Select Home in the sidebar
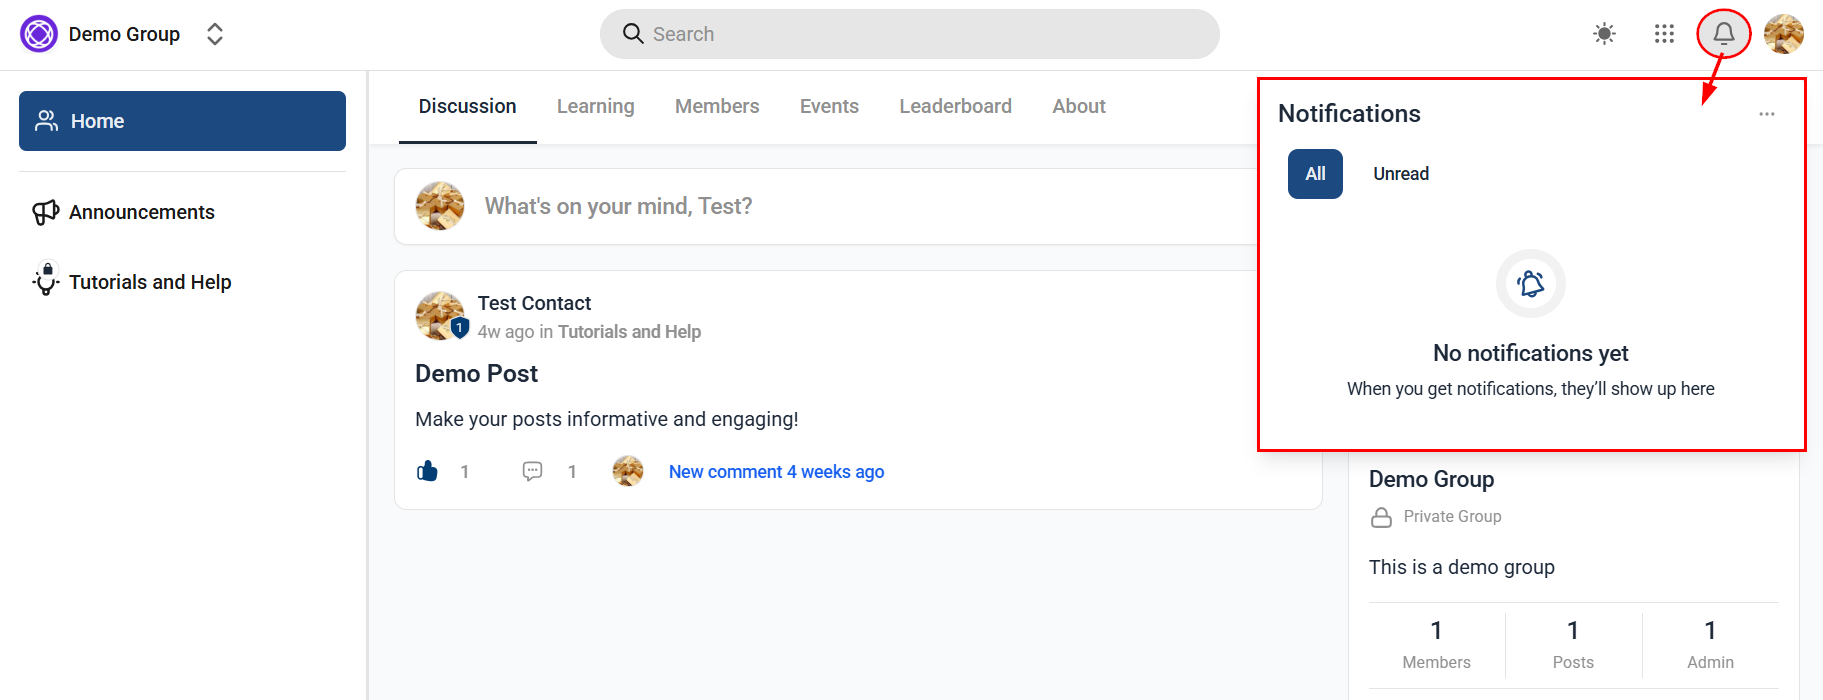This screenshot has height=700, width=1823. click(182, 121)
